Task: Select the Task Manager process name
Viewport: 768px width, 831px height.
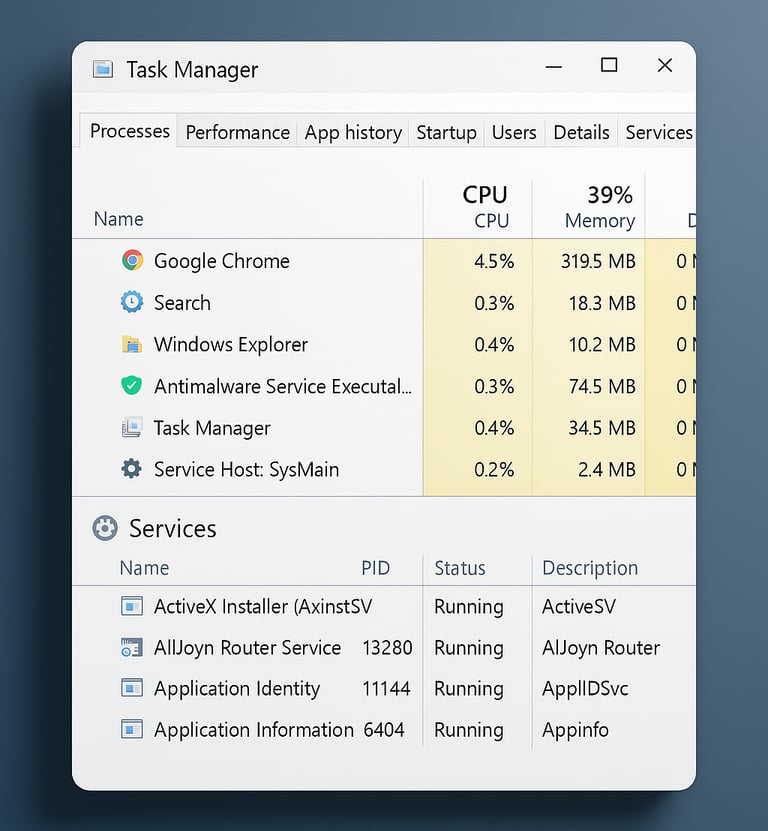Action: click(211, 428)
